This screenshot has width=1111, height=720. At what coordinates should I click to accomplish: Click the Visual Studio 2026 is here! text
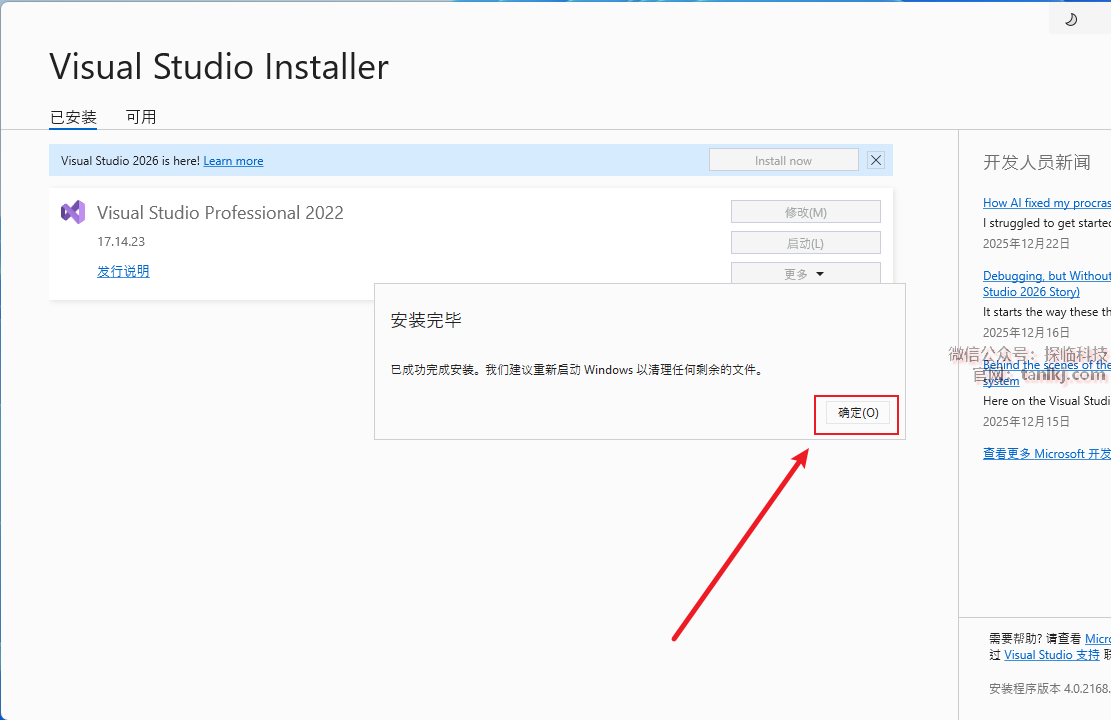coord(130,161)
